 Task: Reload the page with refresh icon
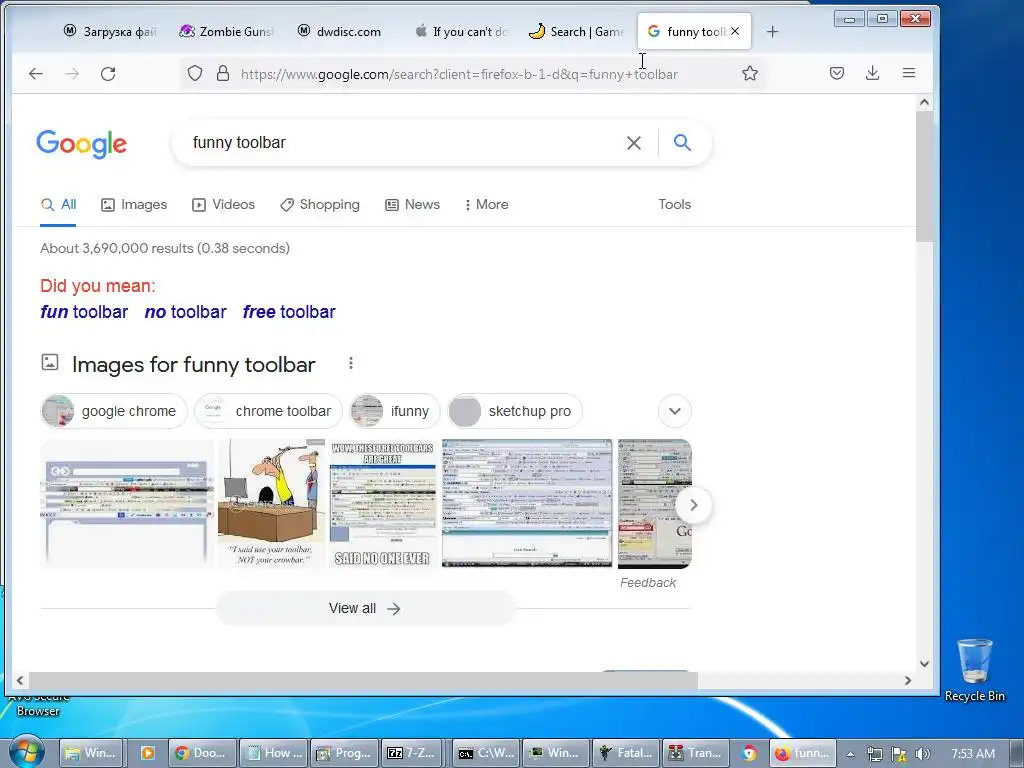108,74
